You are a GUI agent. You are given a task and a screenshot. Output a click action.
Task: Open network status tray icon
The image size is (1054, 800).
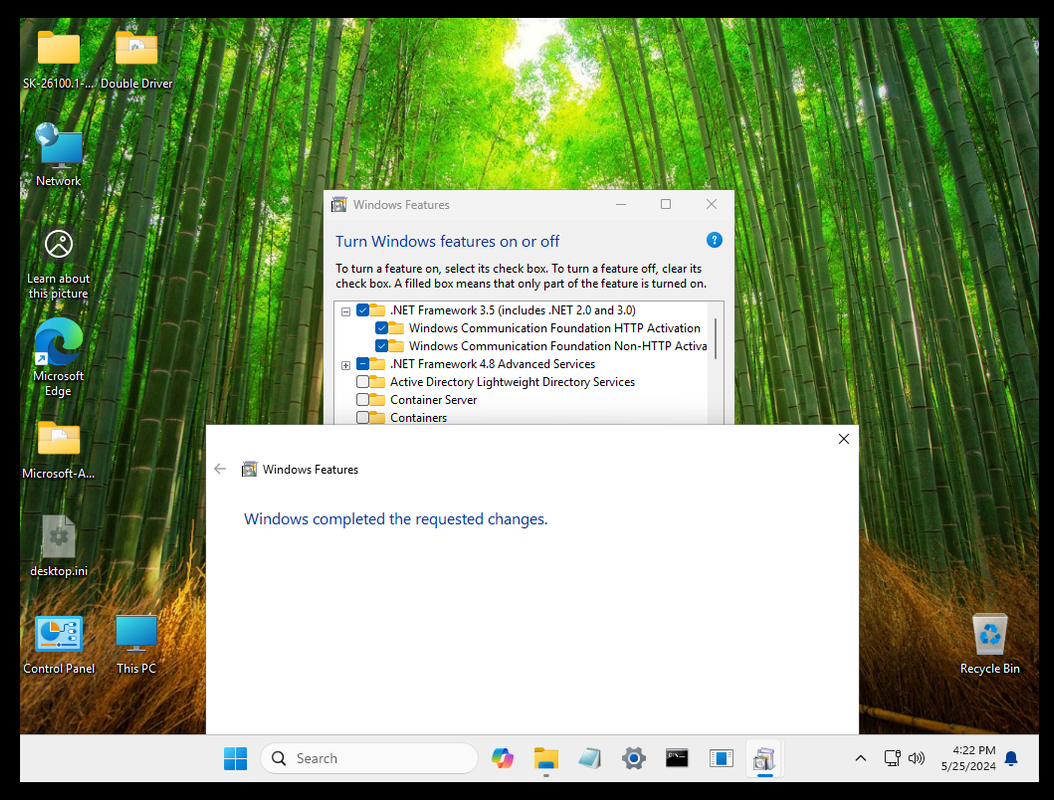[892, 758]
